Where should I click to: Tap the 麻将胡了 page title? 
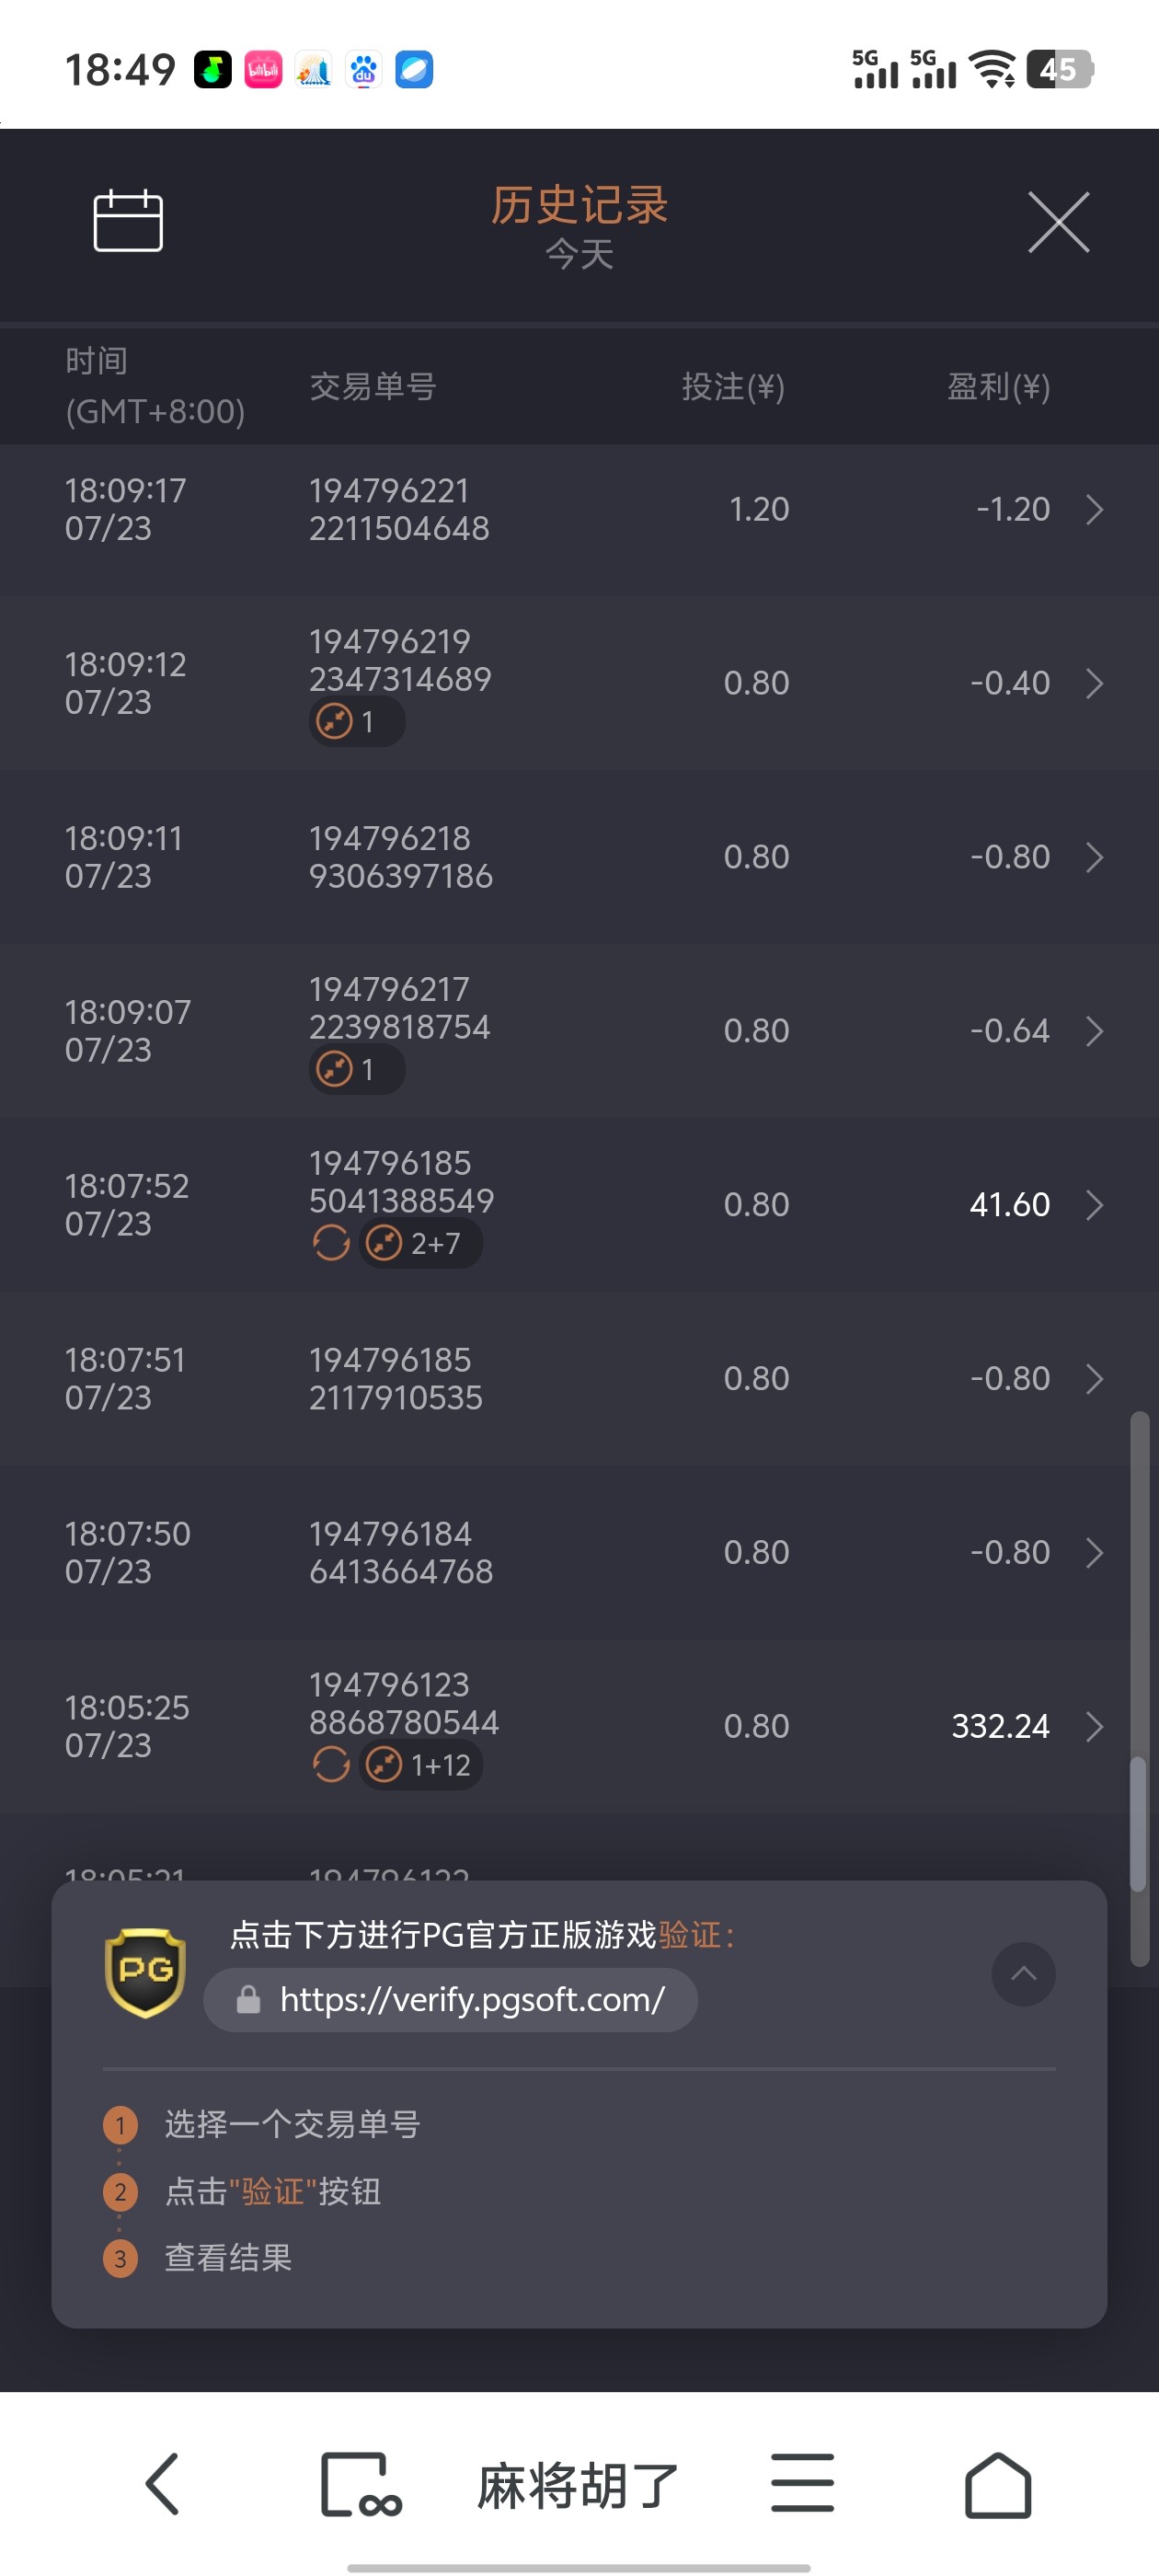click(x=578, y=2485)
